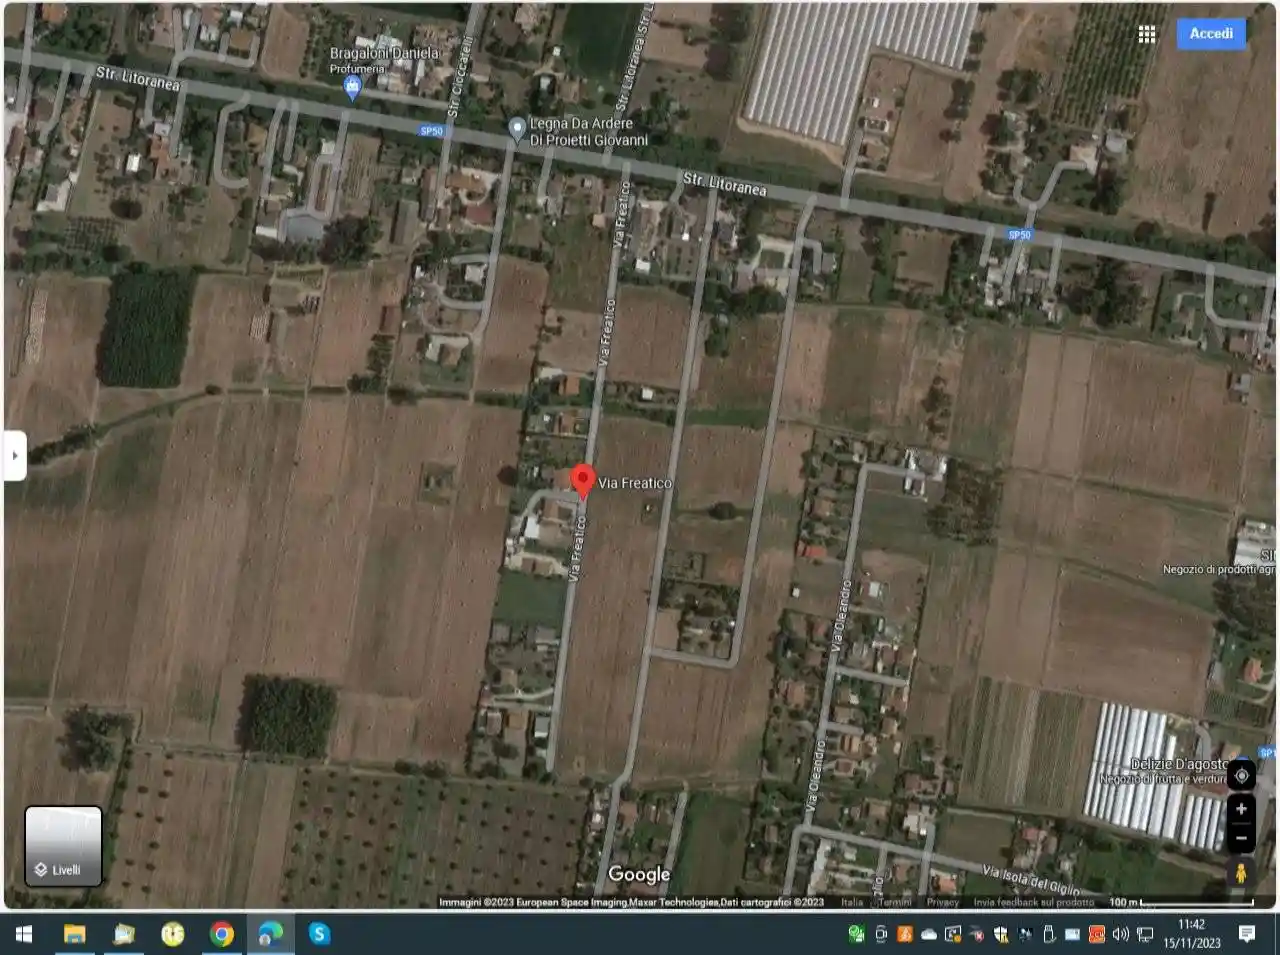Select the Bragaloni Daniela profumeria pin

click(351, 87)
